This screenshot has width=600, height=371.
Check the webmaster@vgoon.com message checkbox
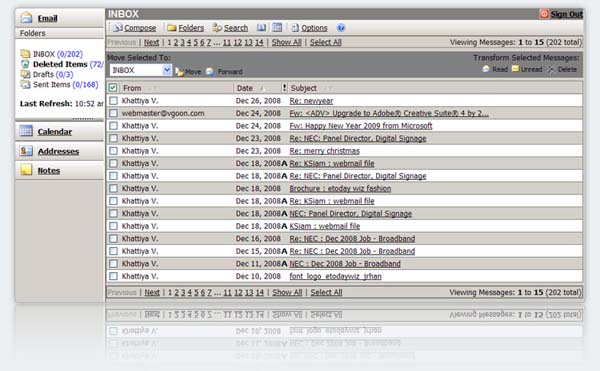click(113, 113)
